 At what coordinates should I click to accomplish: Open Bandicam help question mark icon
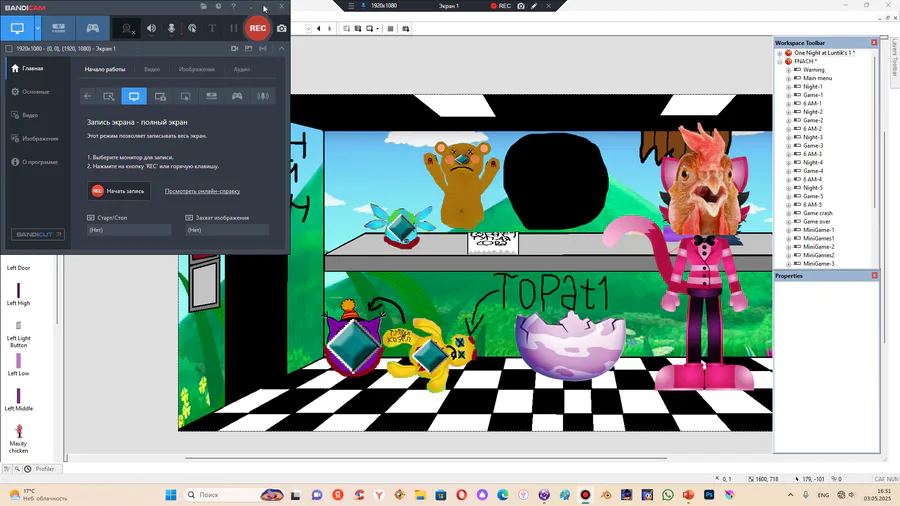(233, 6)
